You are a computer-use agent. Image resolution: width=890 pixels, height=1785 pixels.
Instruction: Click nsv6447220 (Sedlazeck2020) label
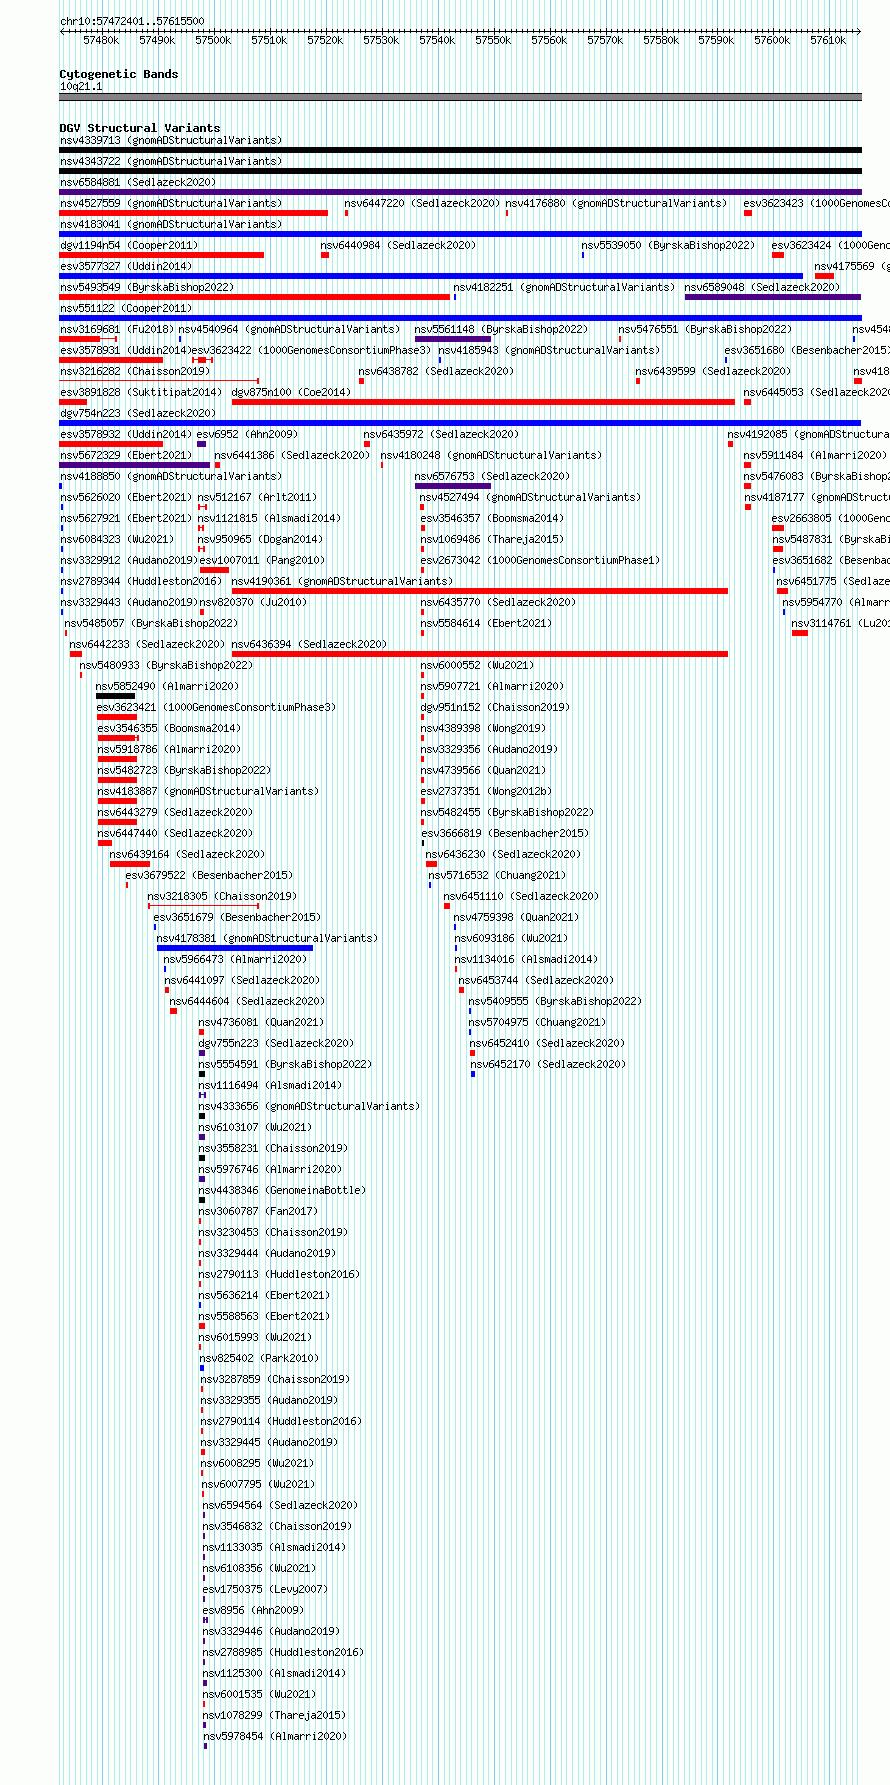[x=422, y=203]
